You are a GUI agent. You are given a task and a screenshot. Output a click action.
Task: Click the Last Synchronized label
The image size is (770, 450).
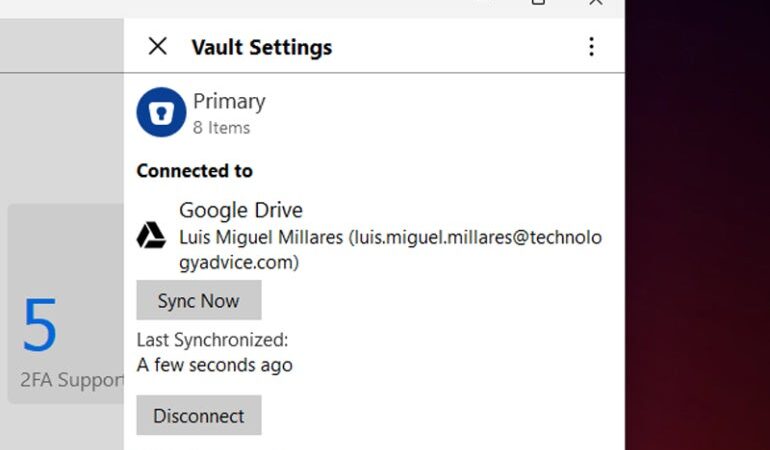[212, 340]
